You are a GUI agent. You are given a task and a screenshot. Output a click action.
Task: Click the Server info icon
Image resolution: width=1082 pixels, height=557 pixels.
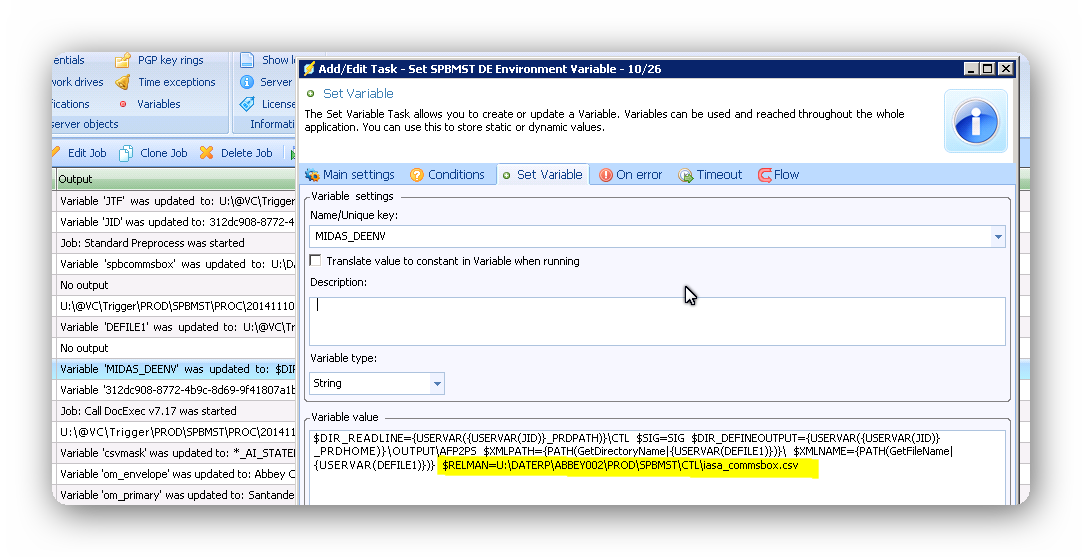coord(246,82)
